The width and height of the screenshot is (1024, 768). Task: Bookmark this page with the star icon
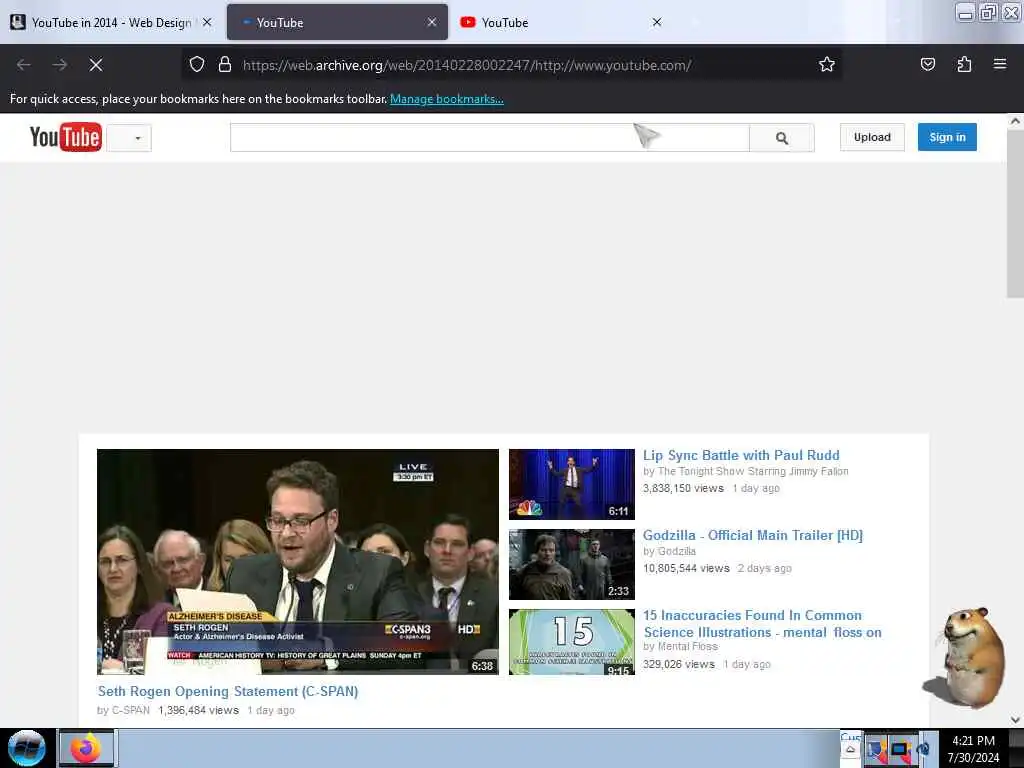(827, 64)
